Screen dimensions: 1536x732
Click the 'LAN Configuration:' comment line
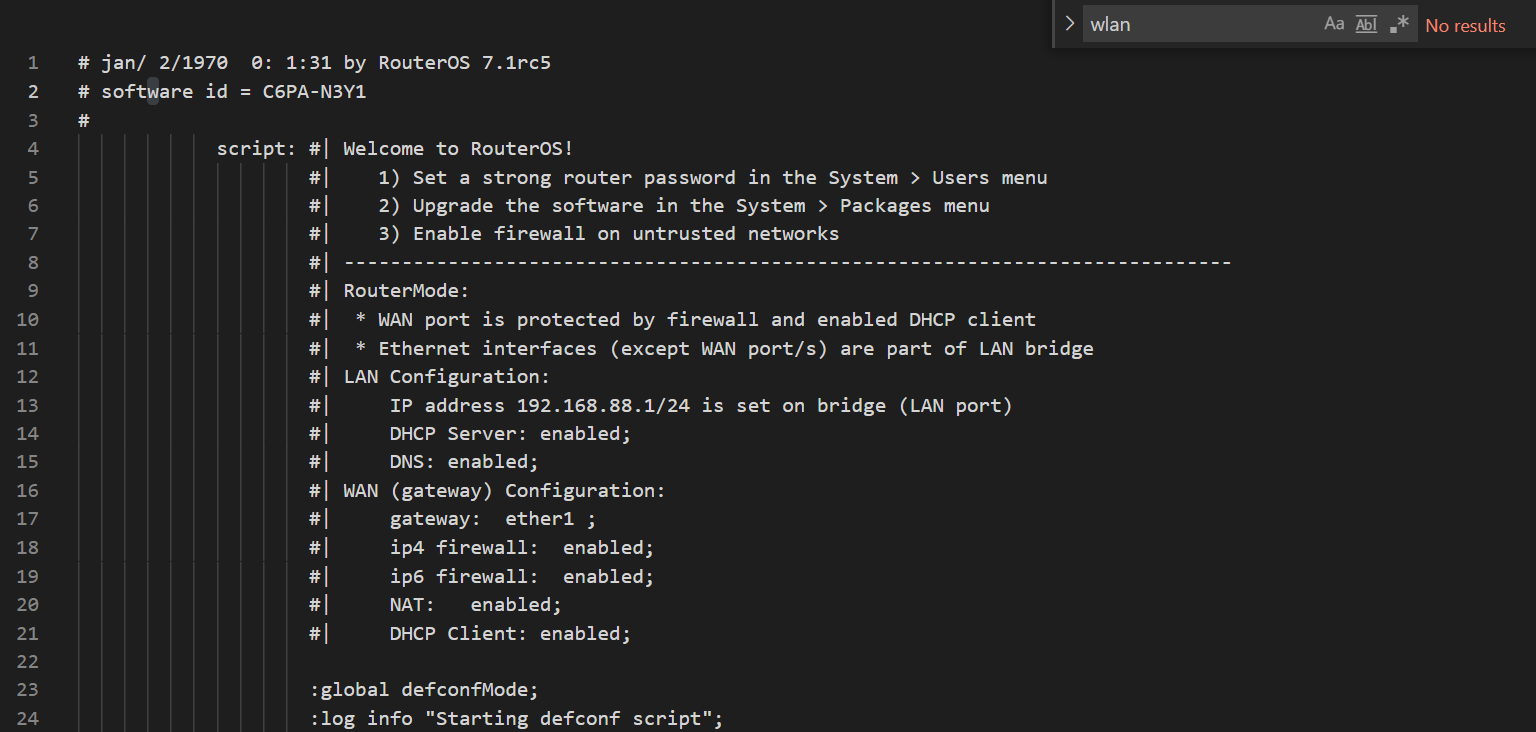(x=446, y=377)
